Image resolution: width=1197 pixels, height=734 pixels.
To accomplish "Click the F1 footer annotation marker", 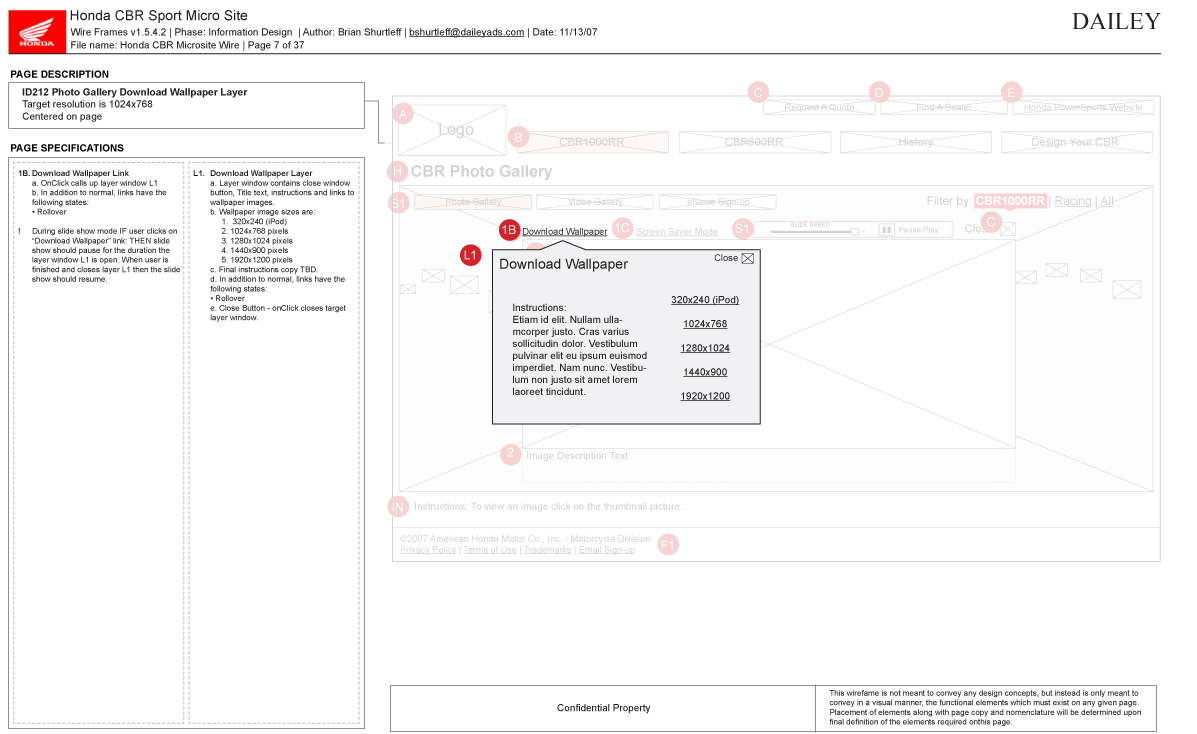I will point(668,545).
